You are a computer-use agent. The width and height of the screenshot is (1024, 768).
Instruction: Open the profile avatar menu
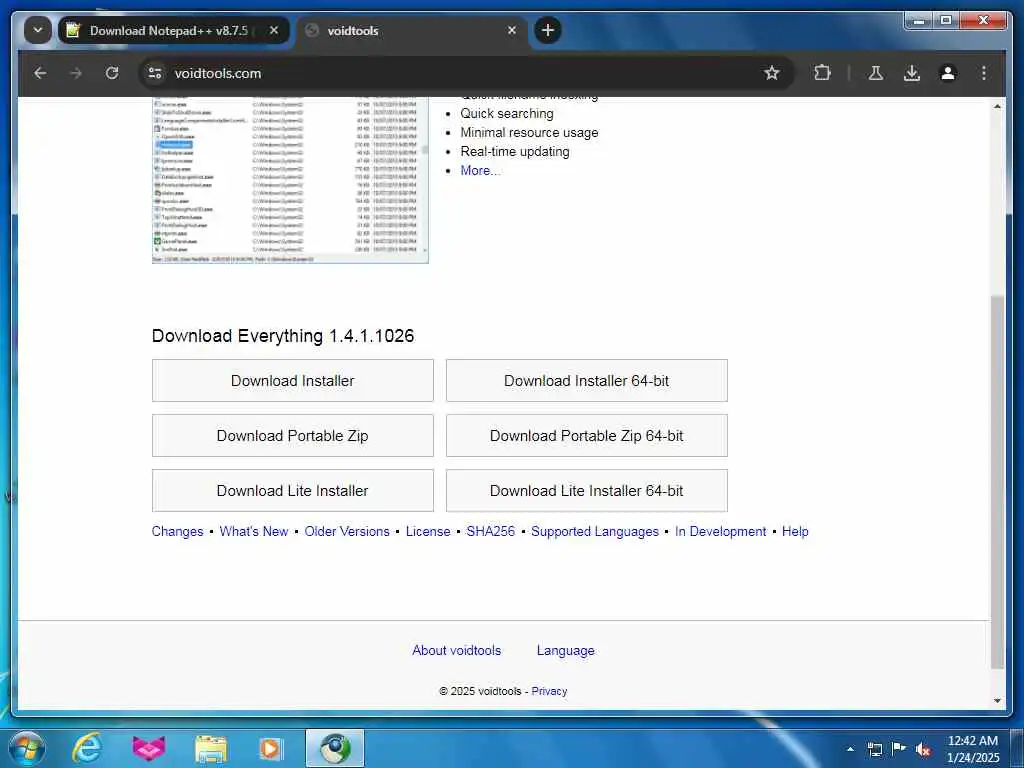948,73
